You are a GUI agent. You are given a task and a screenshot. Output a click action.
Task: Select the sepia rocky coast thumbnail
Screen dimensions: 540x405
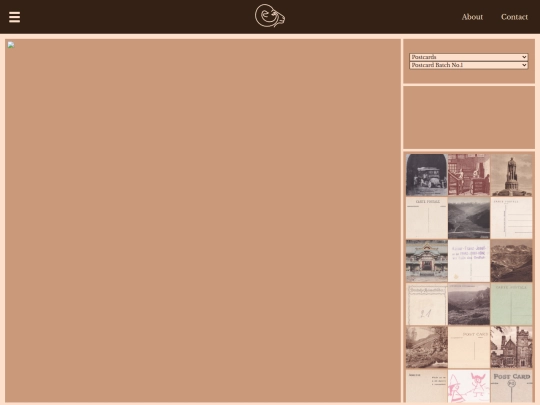pyautogui.click(x=426, y=347)
